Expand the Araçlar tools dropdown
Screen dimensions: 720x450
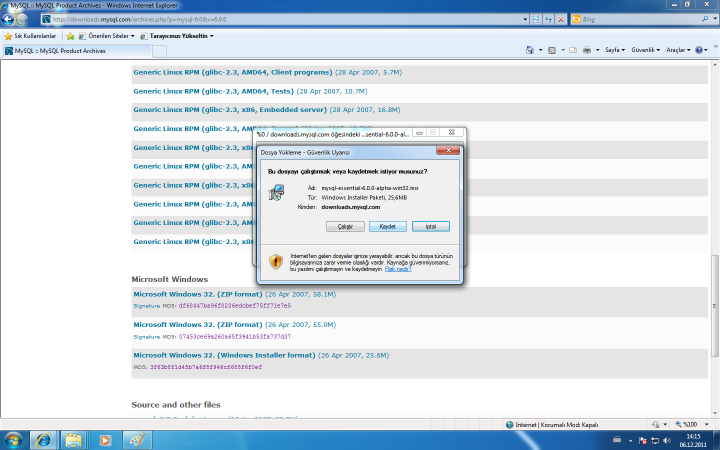point(679,50)
